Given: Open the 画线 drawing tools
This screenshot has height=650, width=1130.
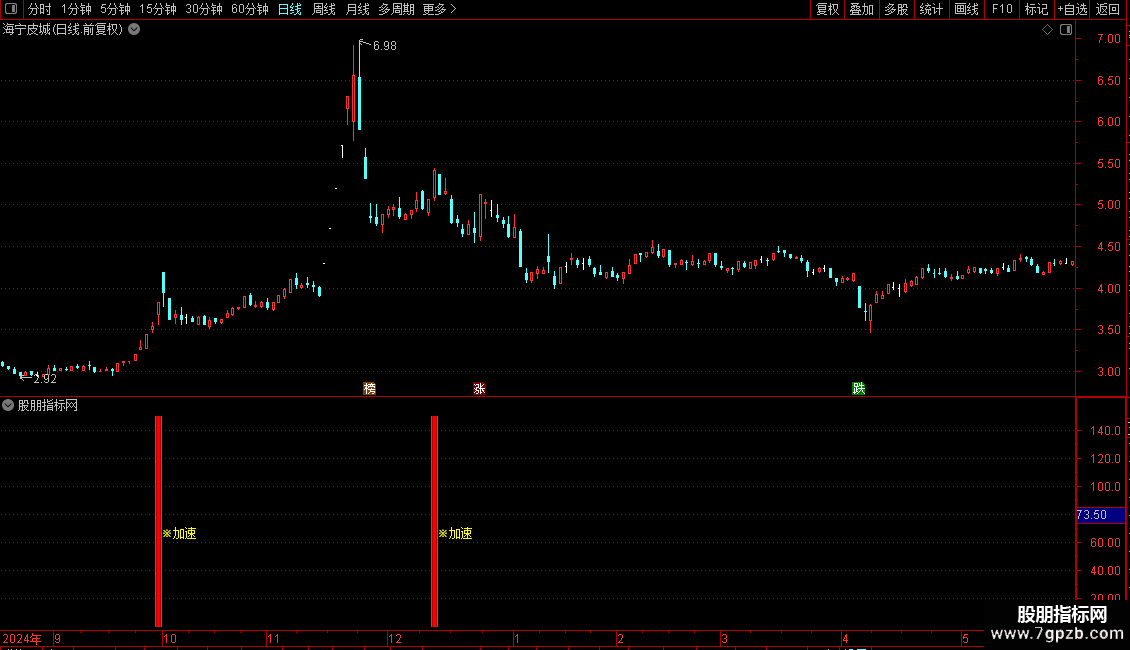Looking at the screenshot, I should 966,9.
